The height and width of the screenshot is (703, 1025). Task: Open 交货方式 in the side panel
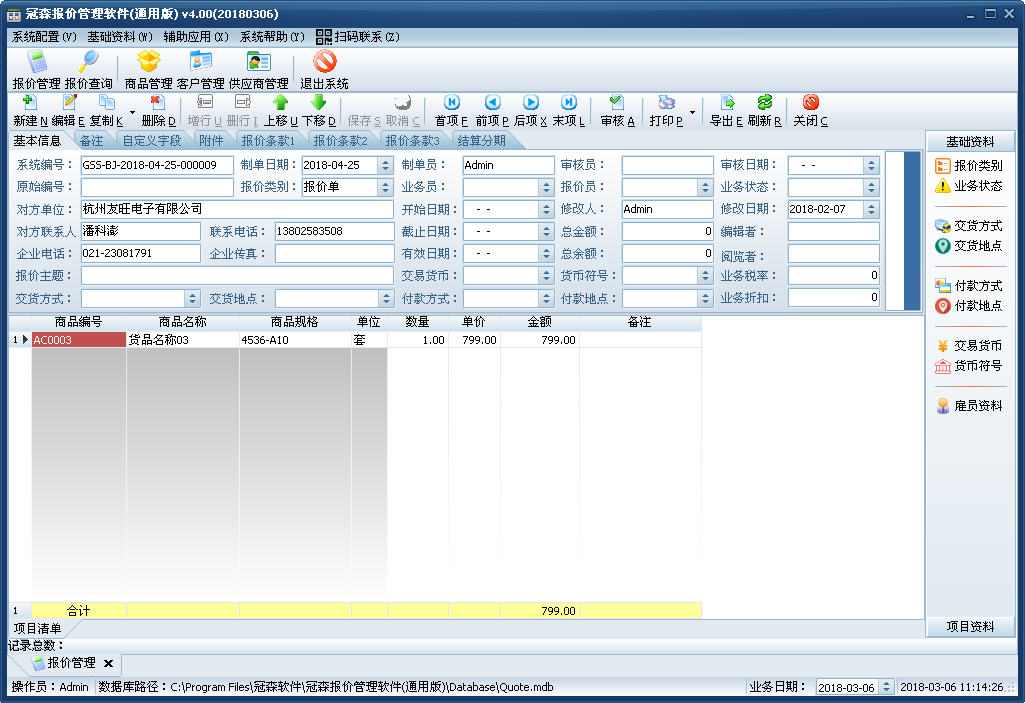tap(969, 226)
